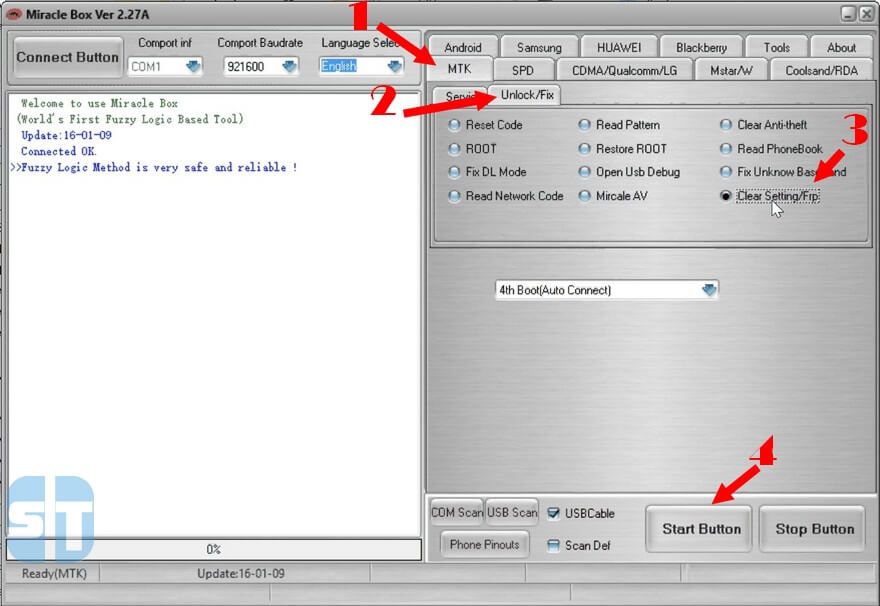Select the Read Pattern option
This screenshot has height=606, width=880.
coord(585,125)
